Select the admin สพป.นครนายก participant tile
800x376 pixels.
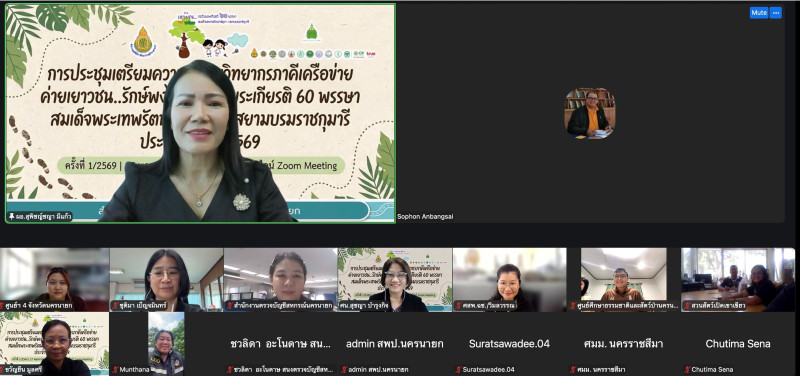tap(395, 344)
